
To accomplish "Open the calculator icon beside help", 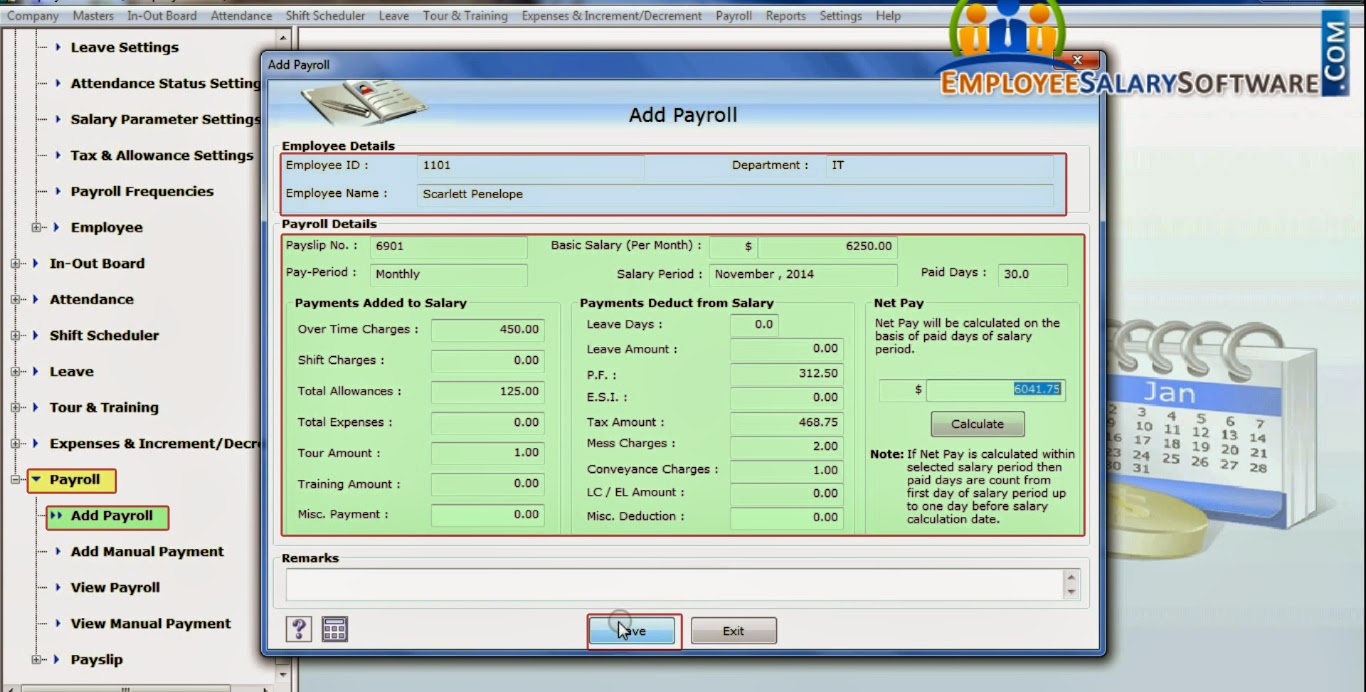I will (334, 629).
